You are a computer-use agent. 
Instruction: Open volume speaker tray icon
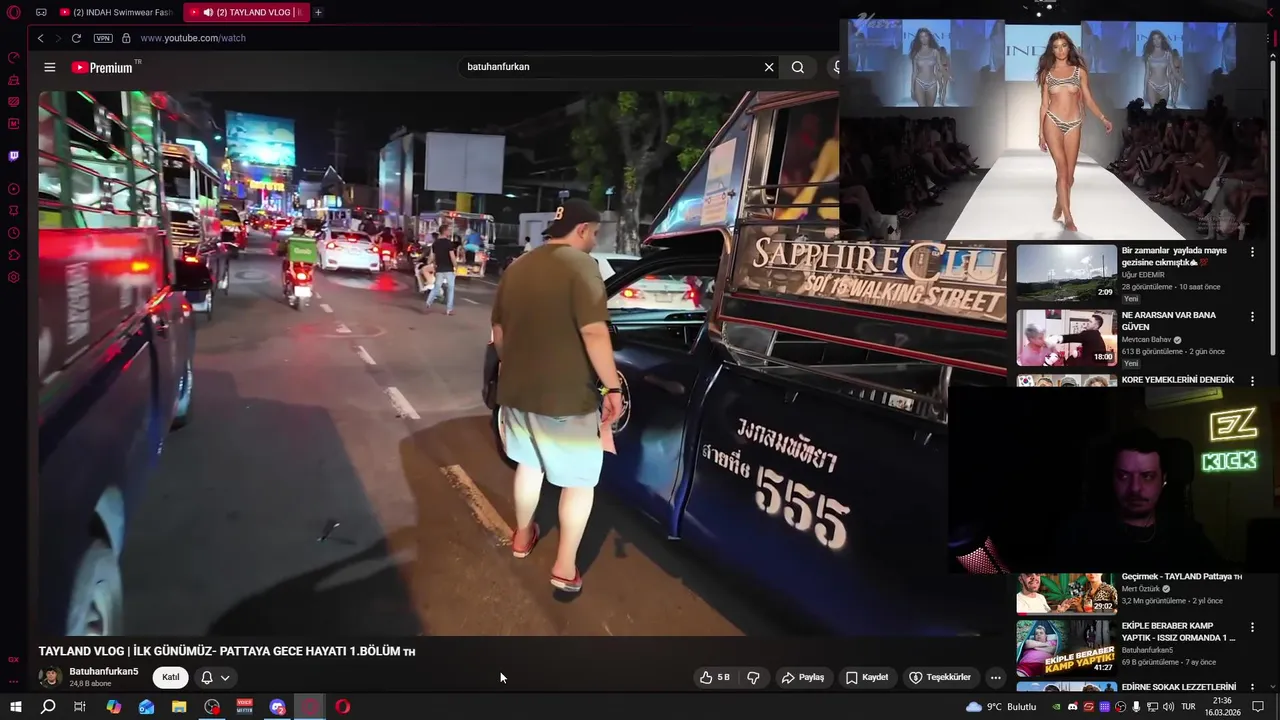coord(1168,707)
